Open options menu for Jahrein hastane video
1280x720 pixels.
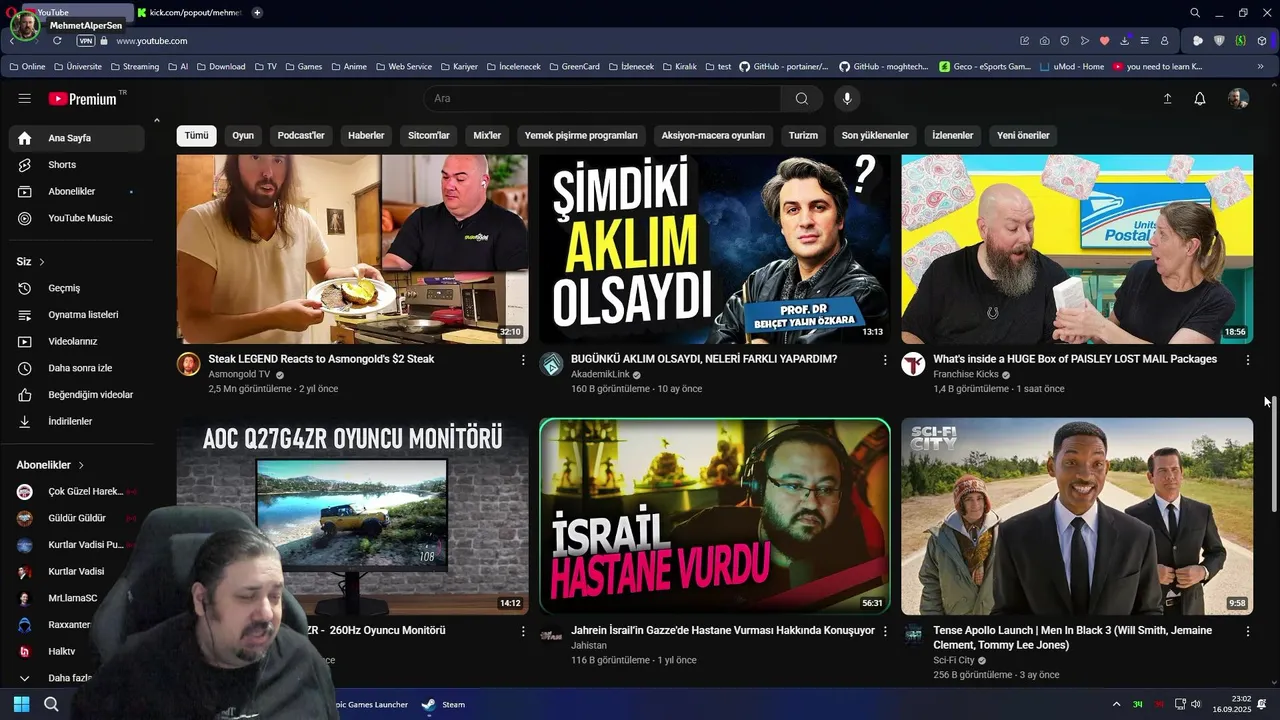click(885, 632)
